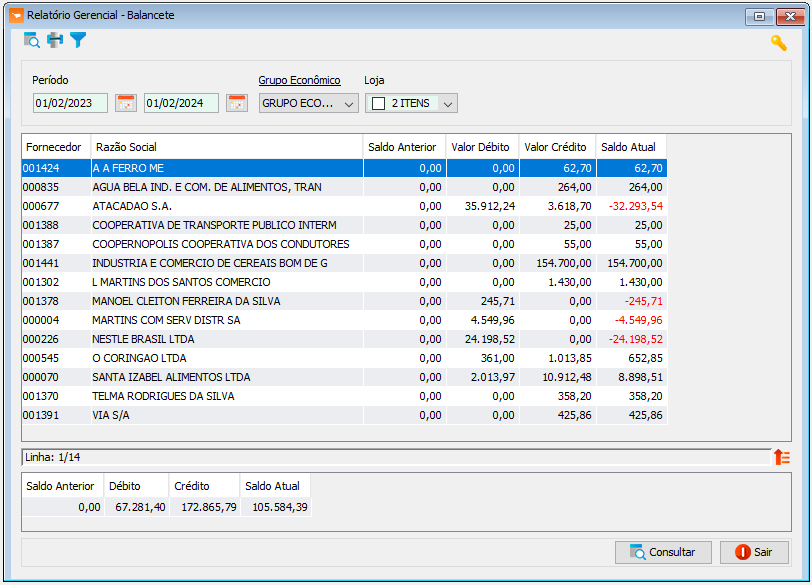Open the blue filter funnel tool
This screenshot has width=812, height=585.
78,40
